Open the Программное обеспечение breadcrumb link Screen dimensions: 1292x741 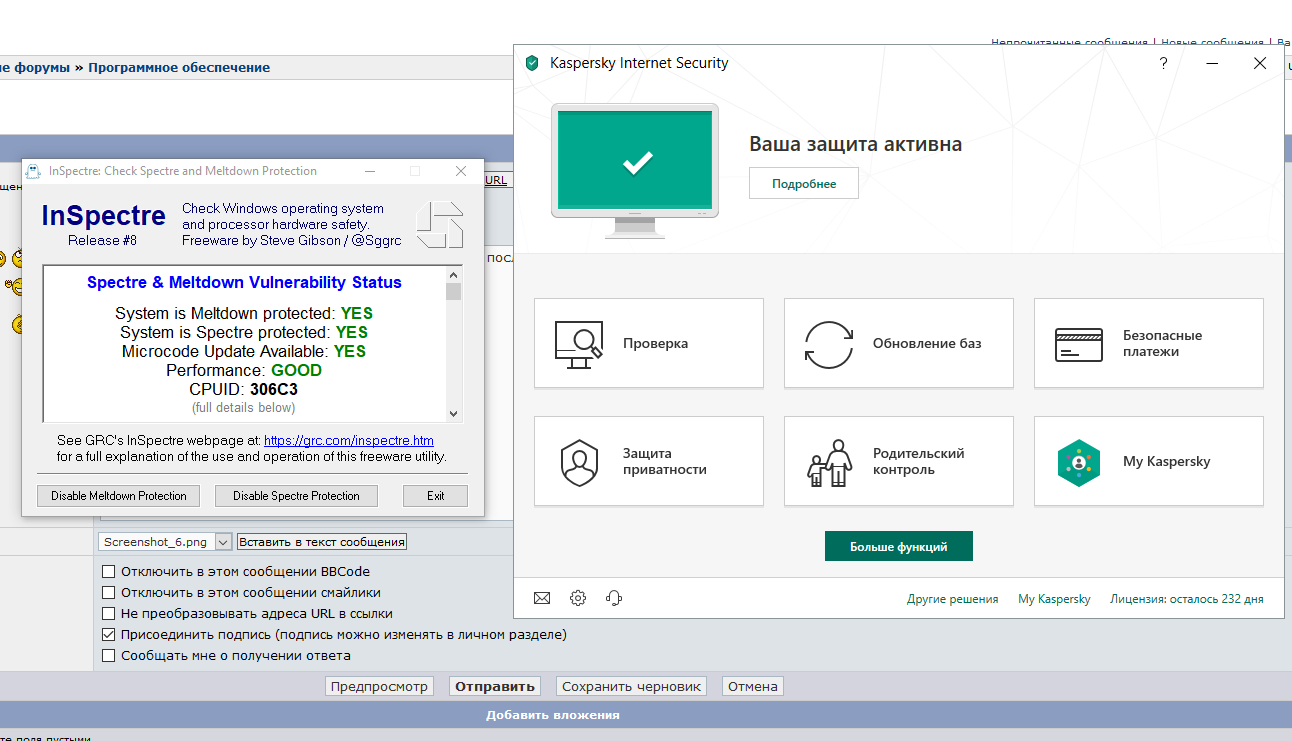pyautogui.click(x=179, y=68)
